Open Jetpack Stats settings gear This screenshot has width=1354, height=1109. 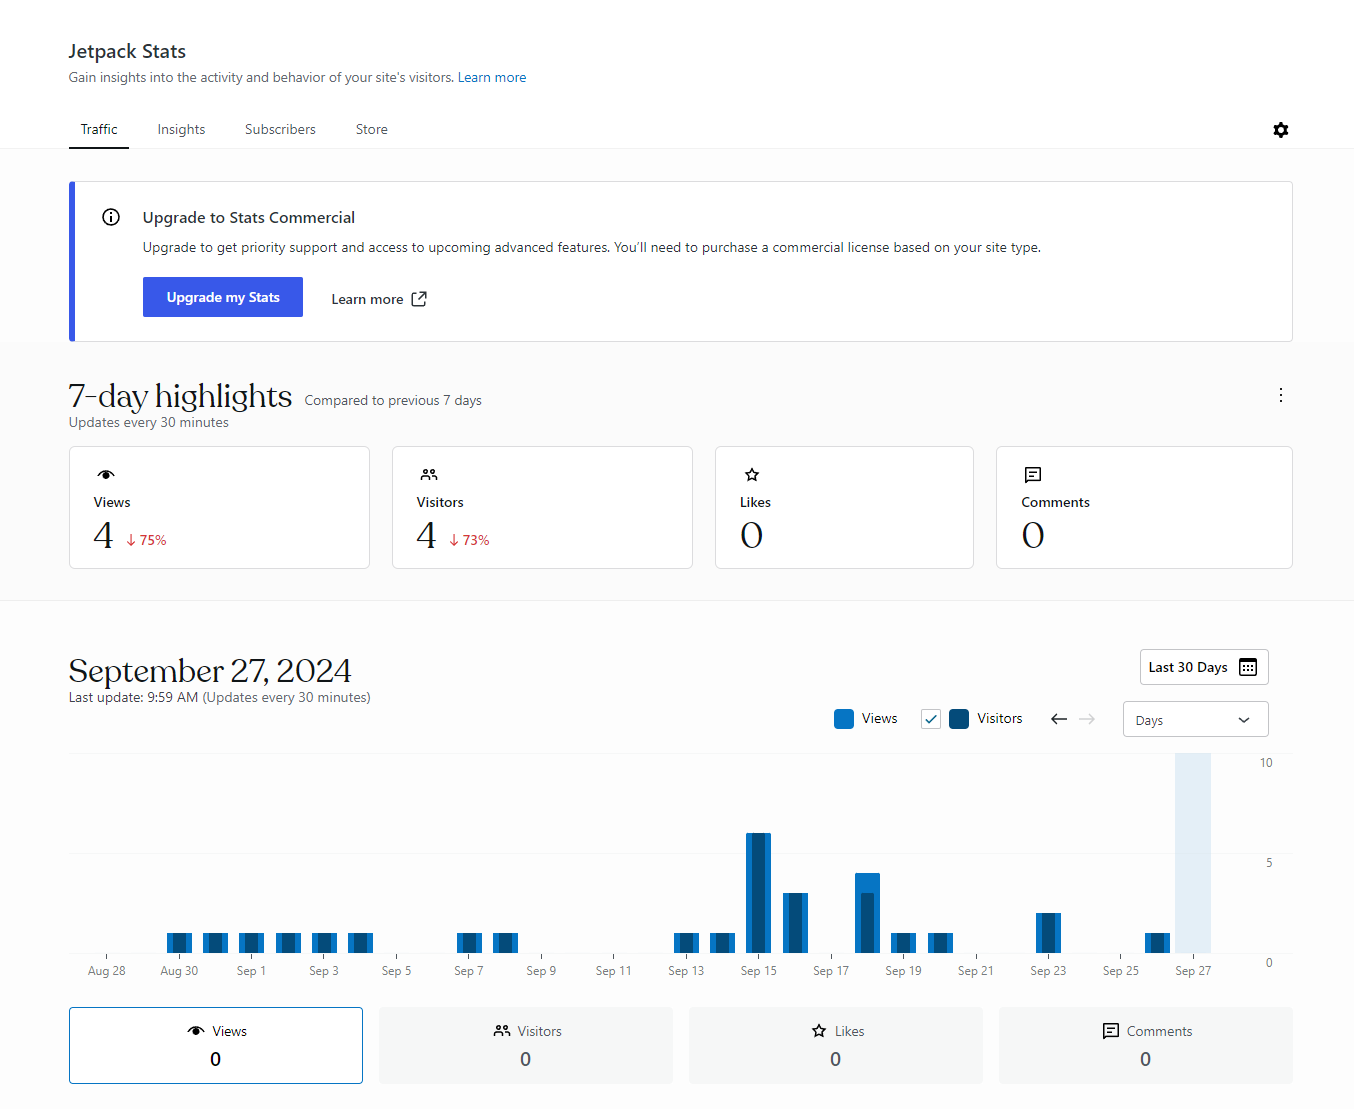click(x=1280, y=130)
